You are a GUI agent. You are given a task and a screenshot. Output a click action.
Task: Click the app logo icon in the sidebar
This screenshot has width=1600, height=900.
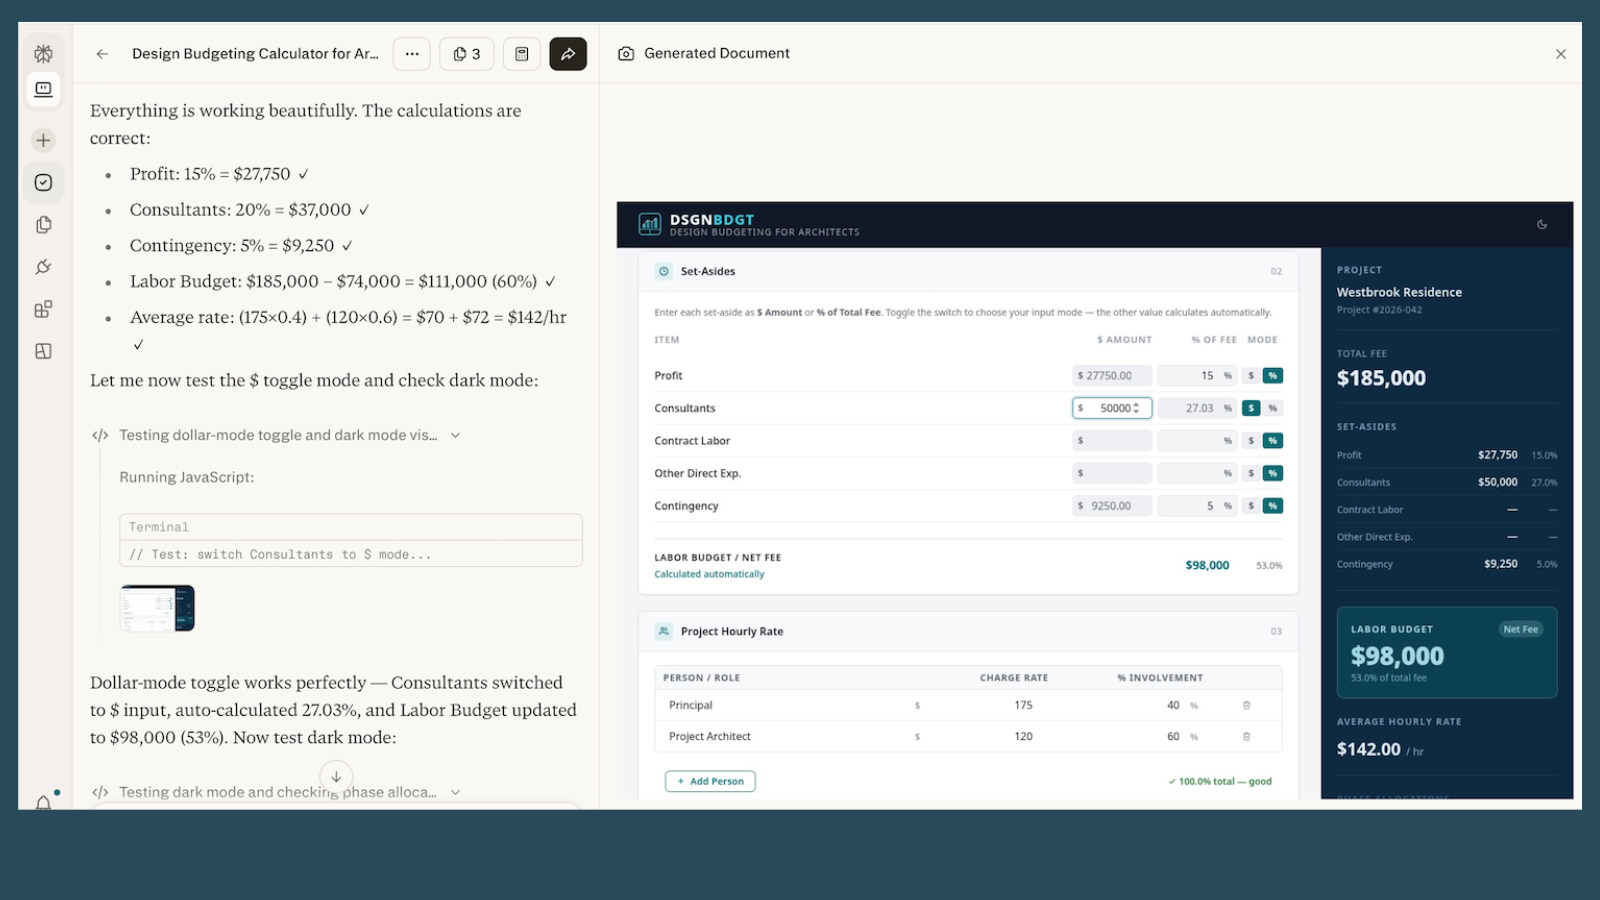[x=43, y=54]
